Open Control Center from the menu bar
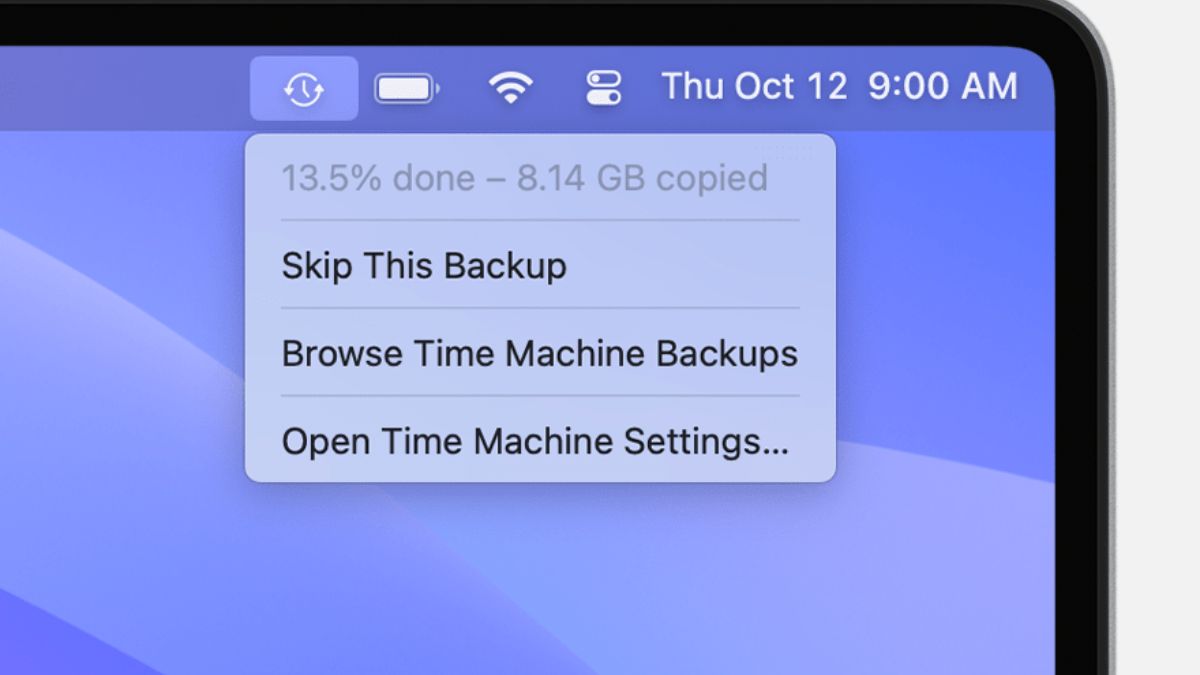1200x675 pixels. click(603, 88)
